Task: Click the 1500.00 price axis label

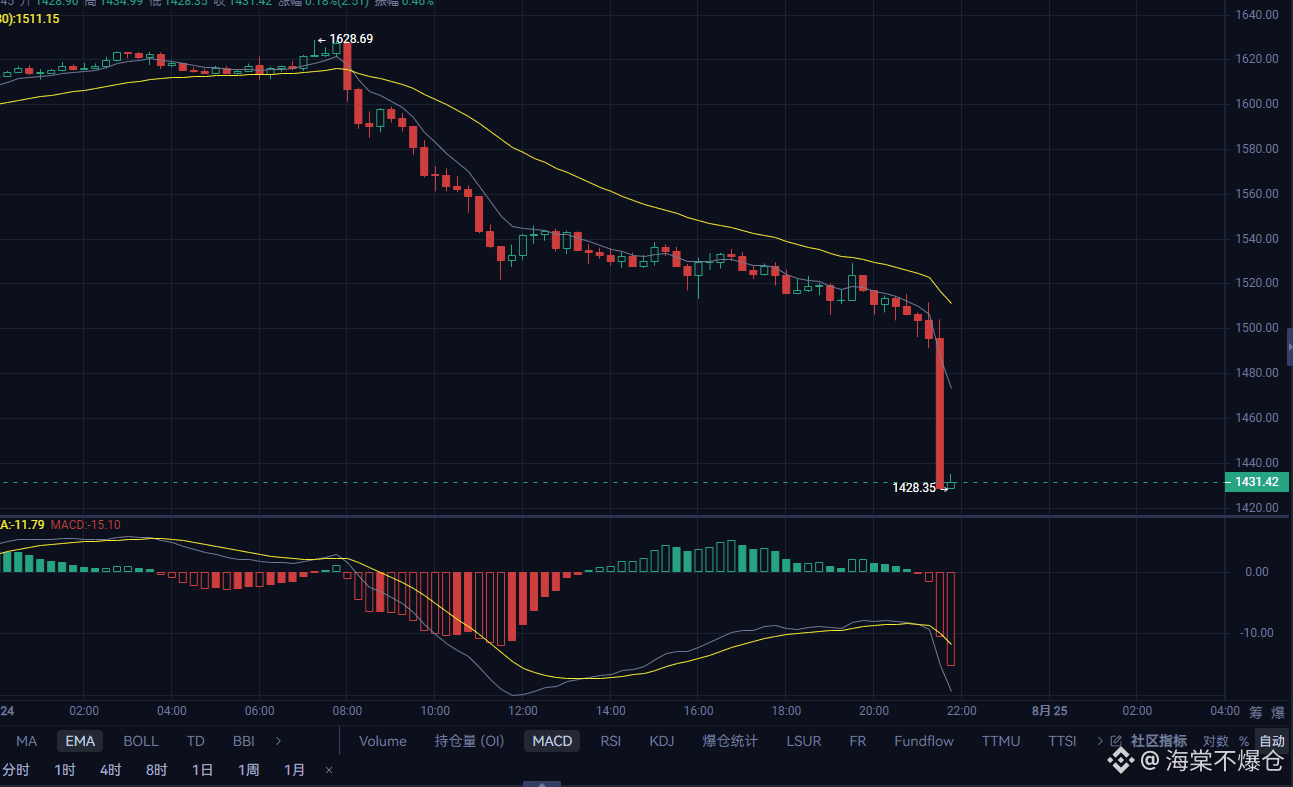Action: click(x=1256, y=328)
